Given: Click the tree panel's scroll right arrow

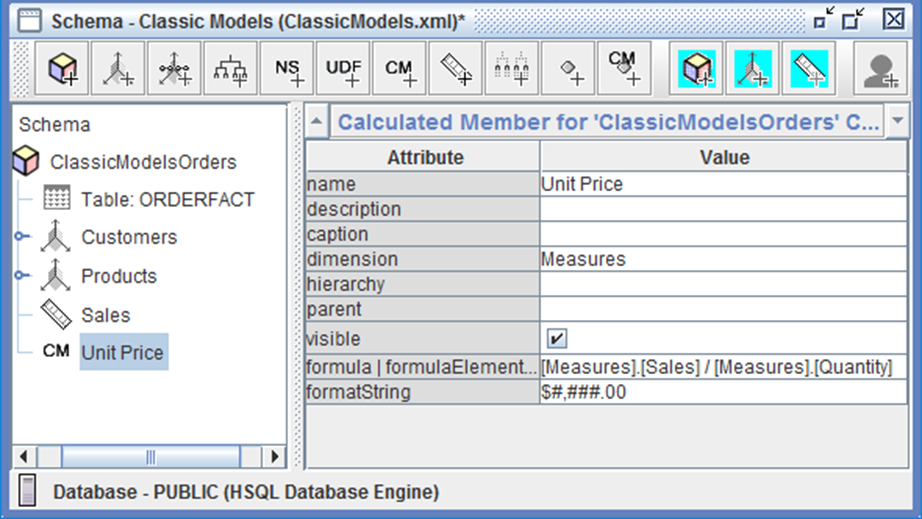Looking at the screenshot, I should click(x=273, y=456).
